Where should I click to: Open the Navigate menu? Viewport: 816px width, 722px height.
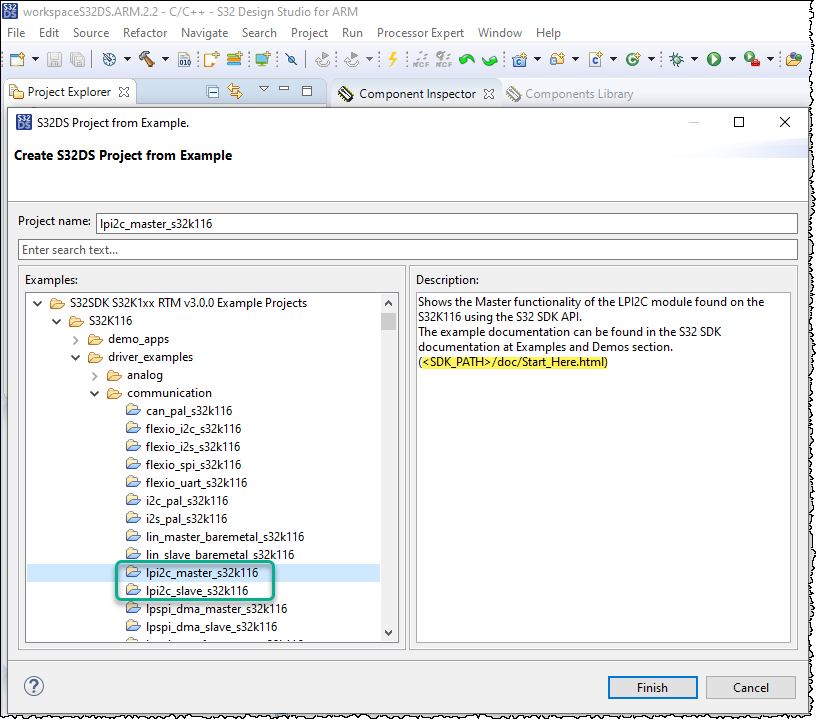[x=205, y=33]
